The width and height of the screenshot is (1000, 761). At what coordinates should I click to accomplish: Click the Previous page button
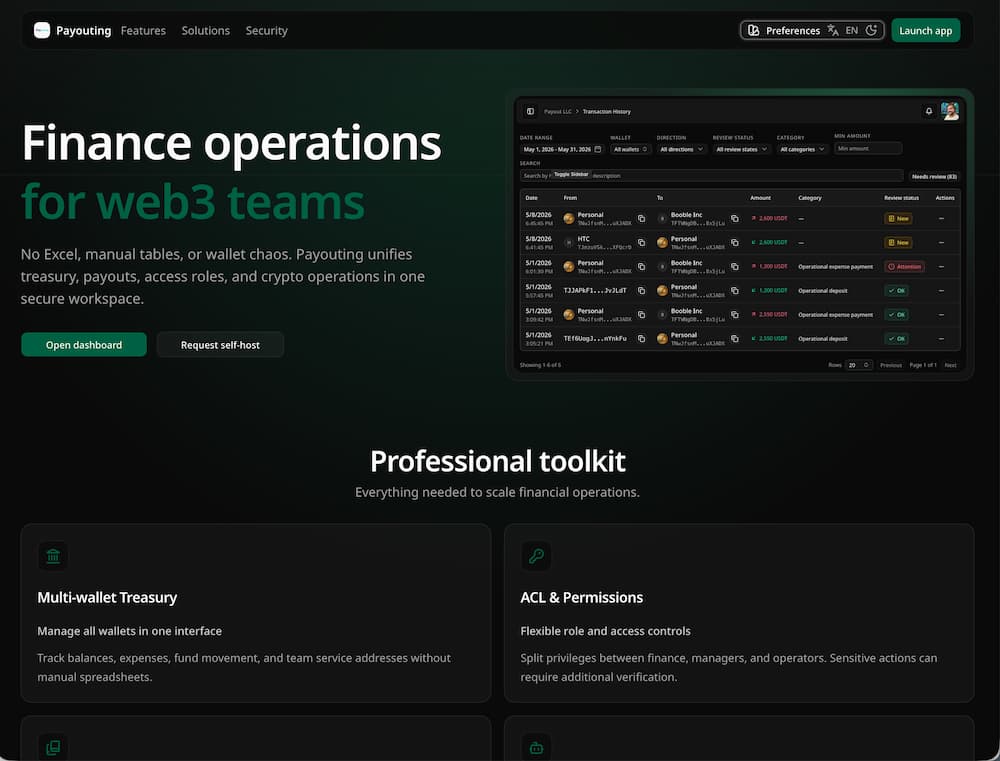pos(890,366)
